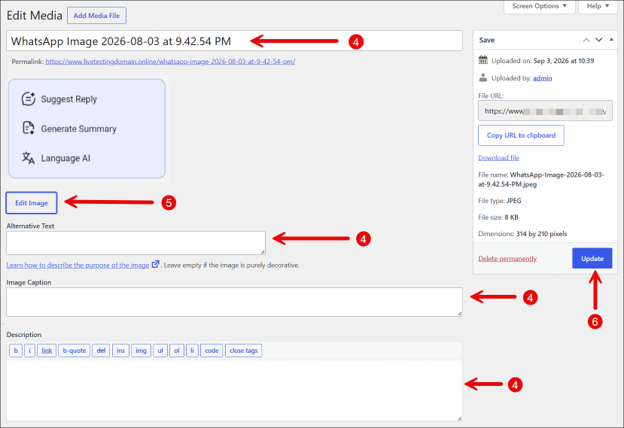Screen dimensions: 624x428
Task: Click the ol quicktag button
Action: click(x=177, y=351)
